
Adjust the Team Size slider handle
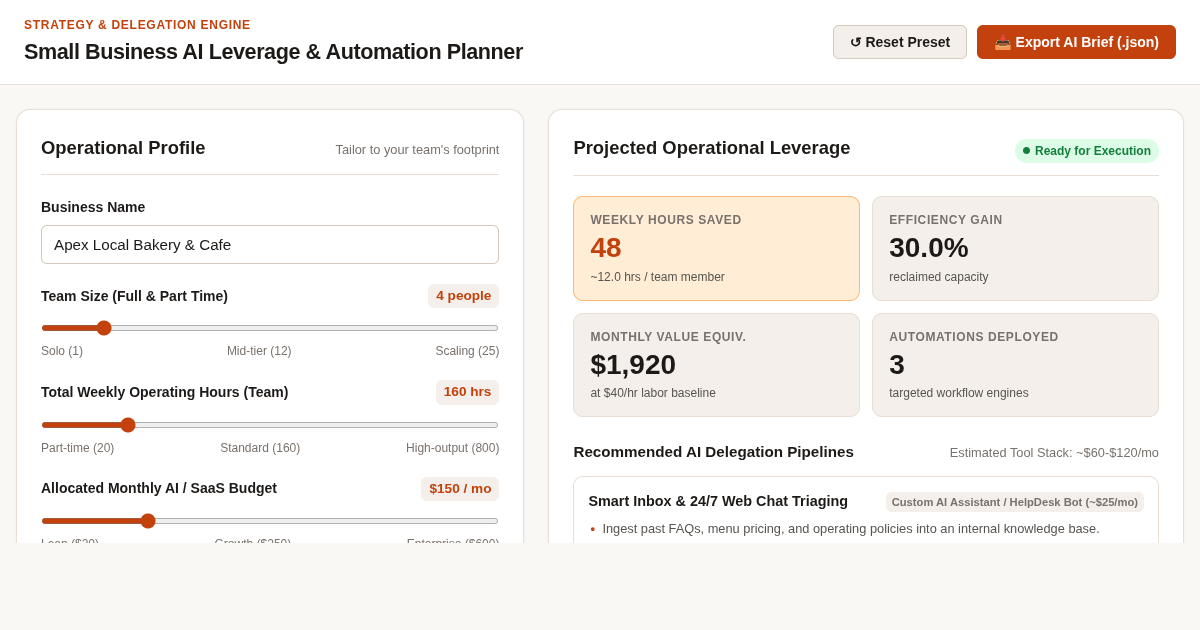point(104,328)
